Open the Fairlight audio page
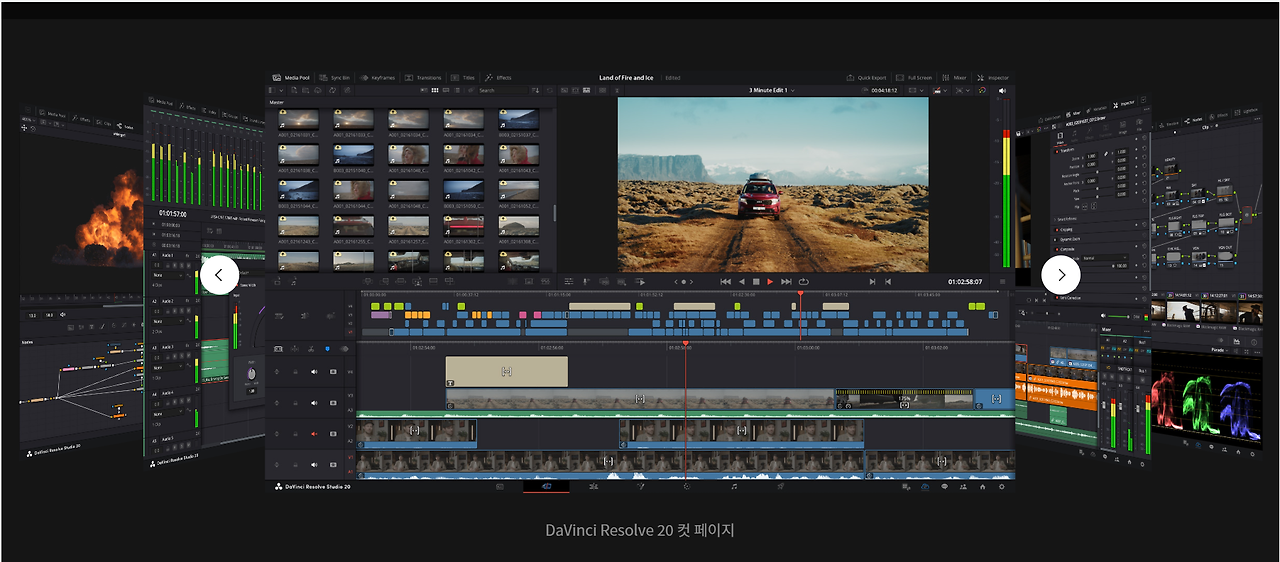 734,487
